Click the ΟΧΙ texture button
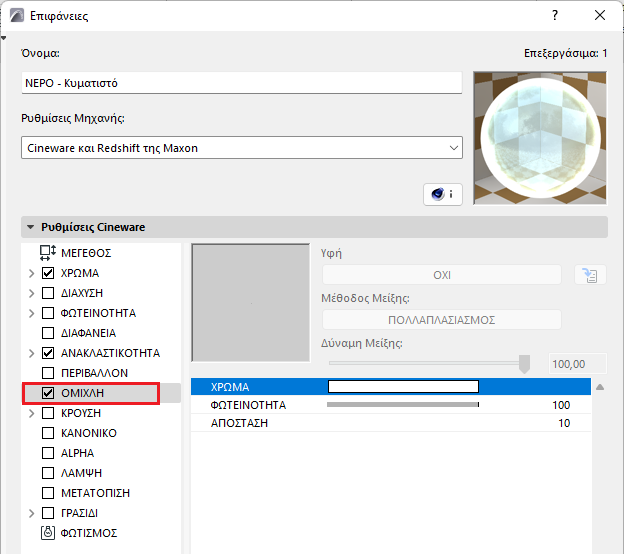 [x=442, y=275]
